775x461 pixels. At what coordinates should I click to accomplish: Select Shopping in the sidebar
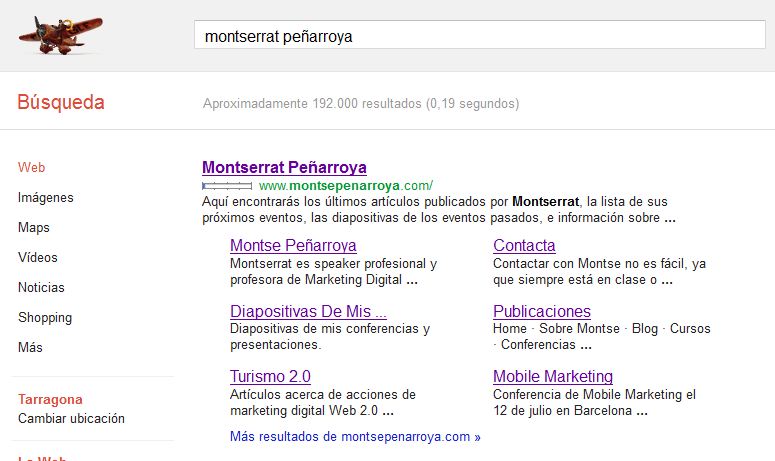pyautogui.click(x=45, y=318)
